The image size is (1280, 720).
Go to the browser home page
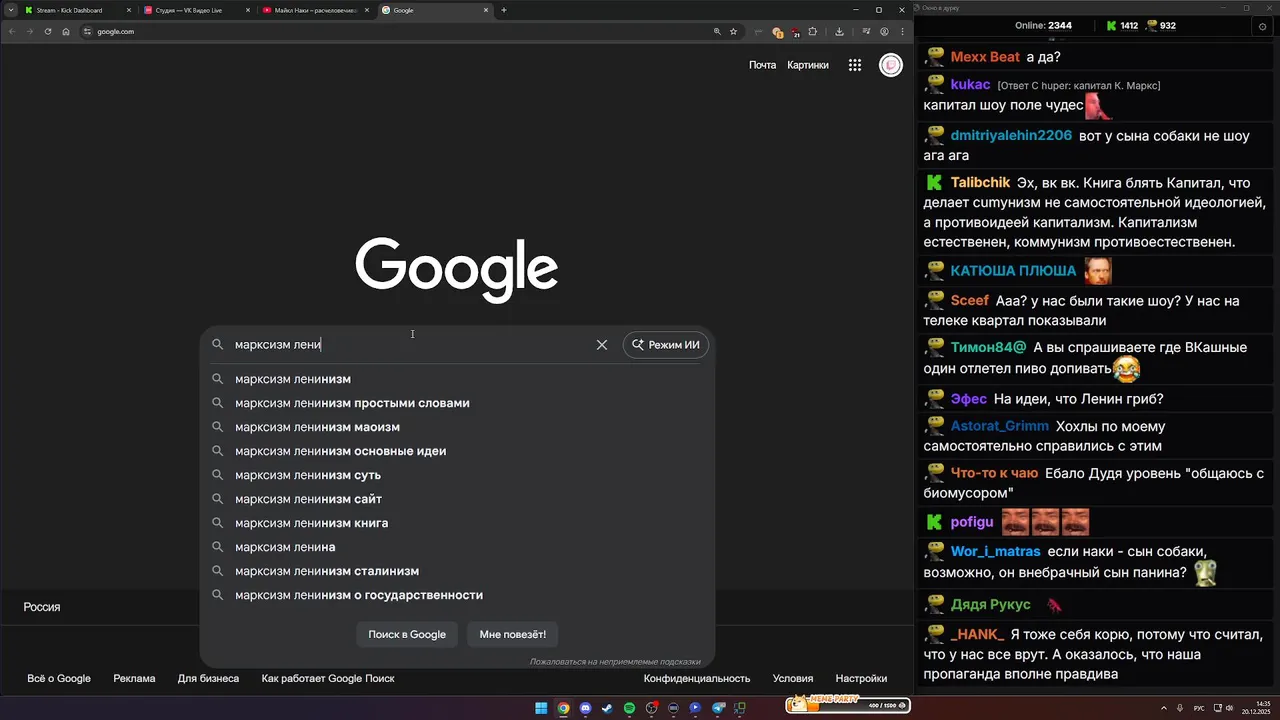pyautogui.click(x=66, y=31)
